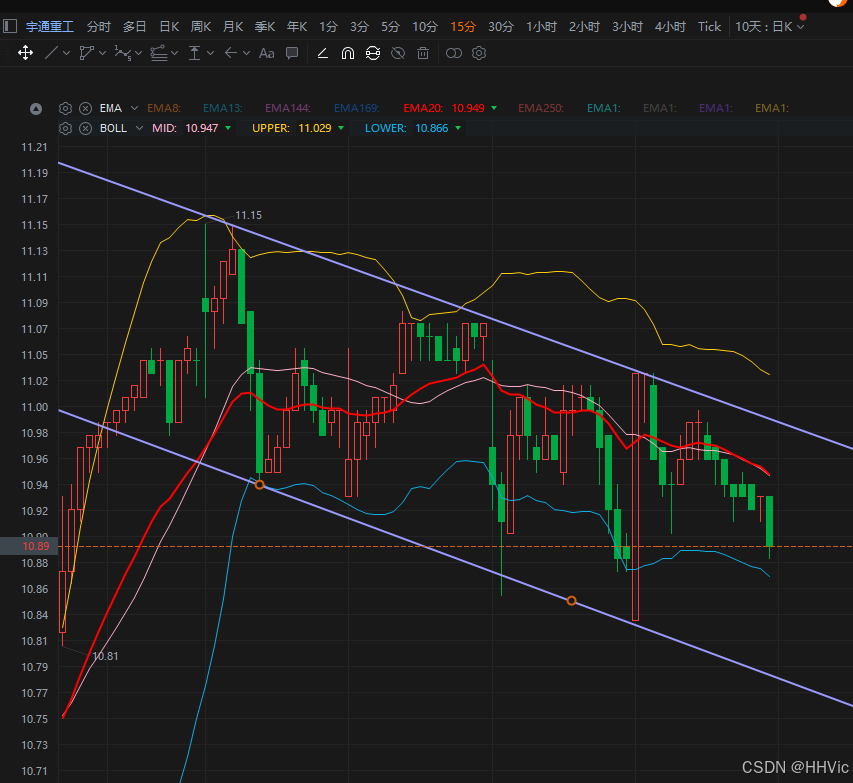This screenshot has width=853, height=783.
Task: Toggle BOLL UPPER line via green triangle
Action: pyautogui.click(x=341, y=128)
